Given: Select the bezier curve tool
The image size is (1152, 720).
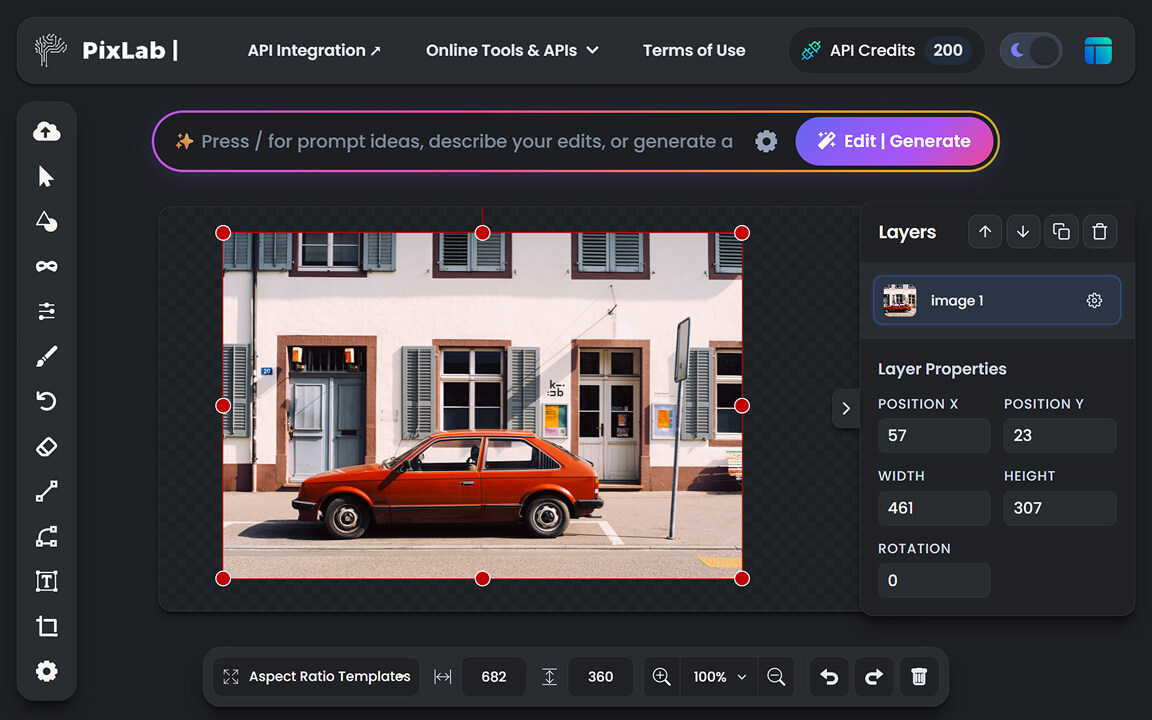Looking at the screenshot, I should point(46,536).
